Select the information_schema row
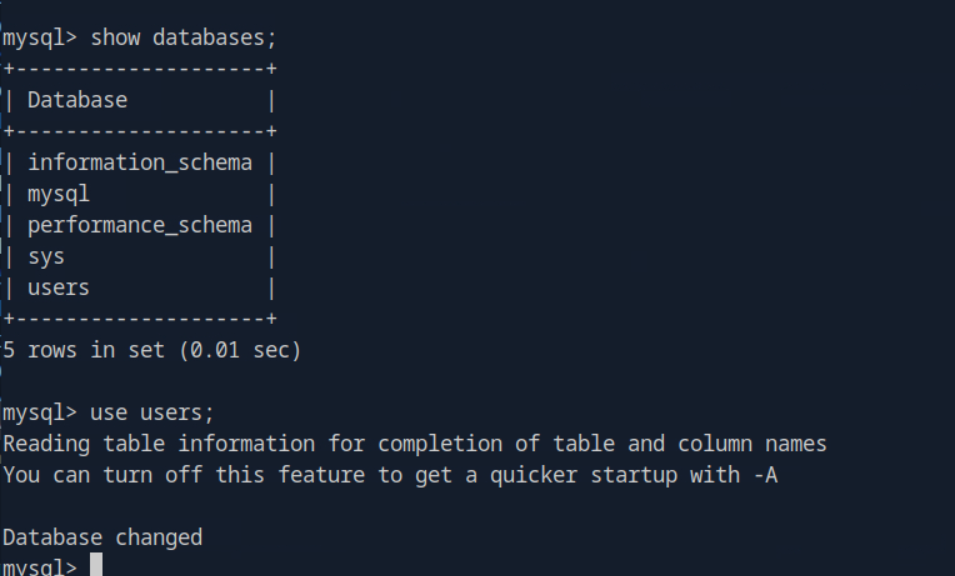This screenshot has height=576, width=955. (139, 162)
